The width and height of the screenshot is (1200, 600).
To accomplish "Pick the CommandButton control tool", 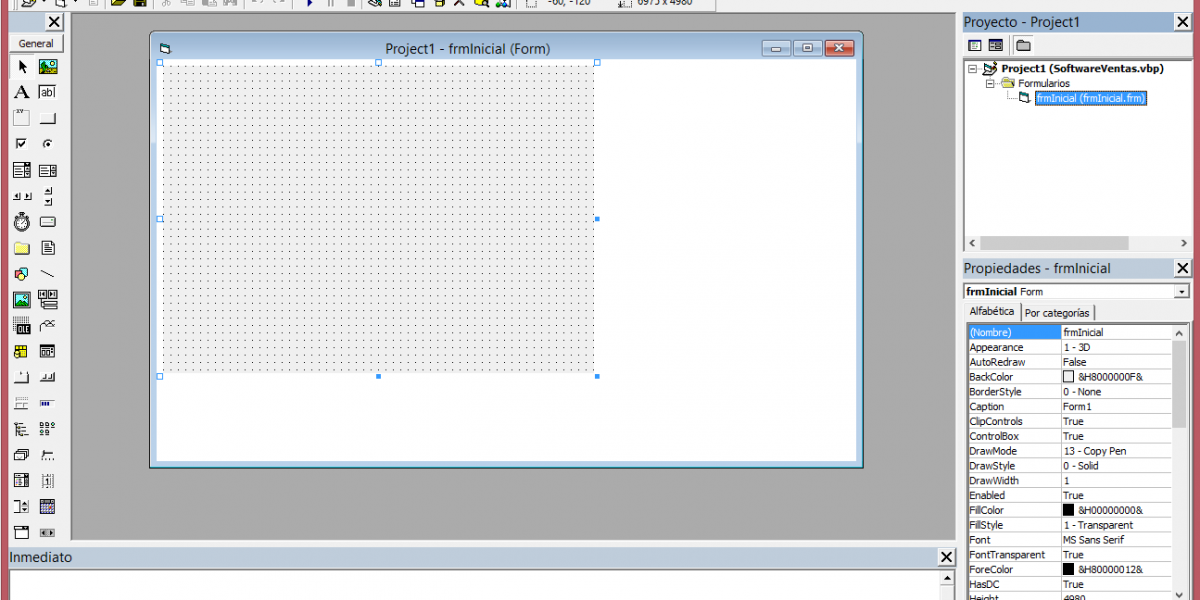I will pos(47,118).
